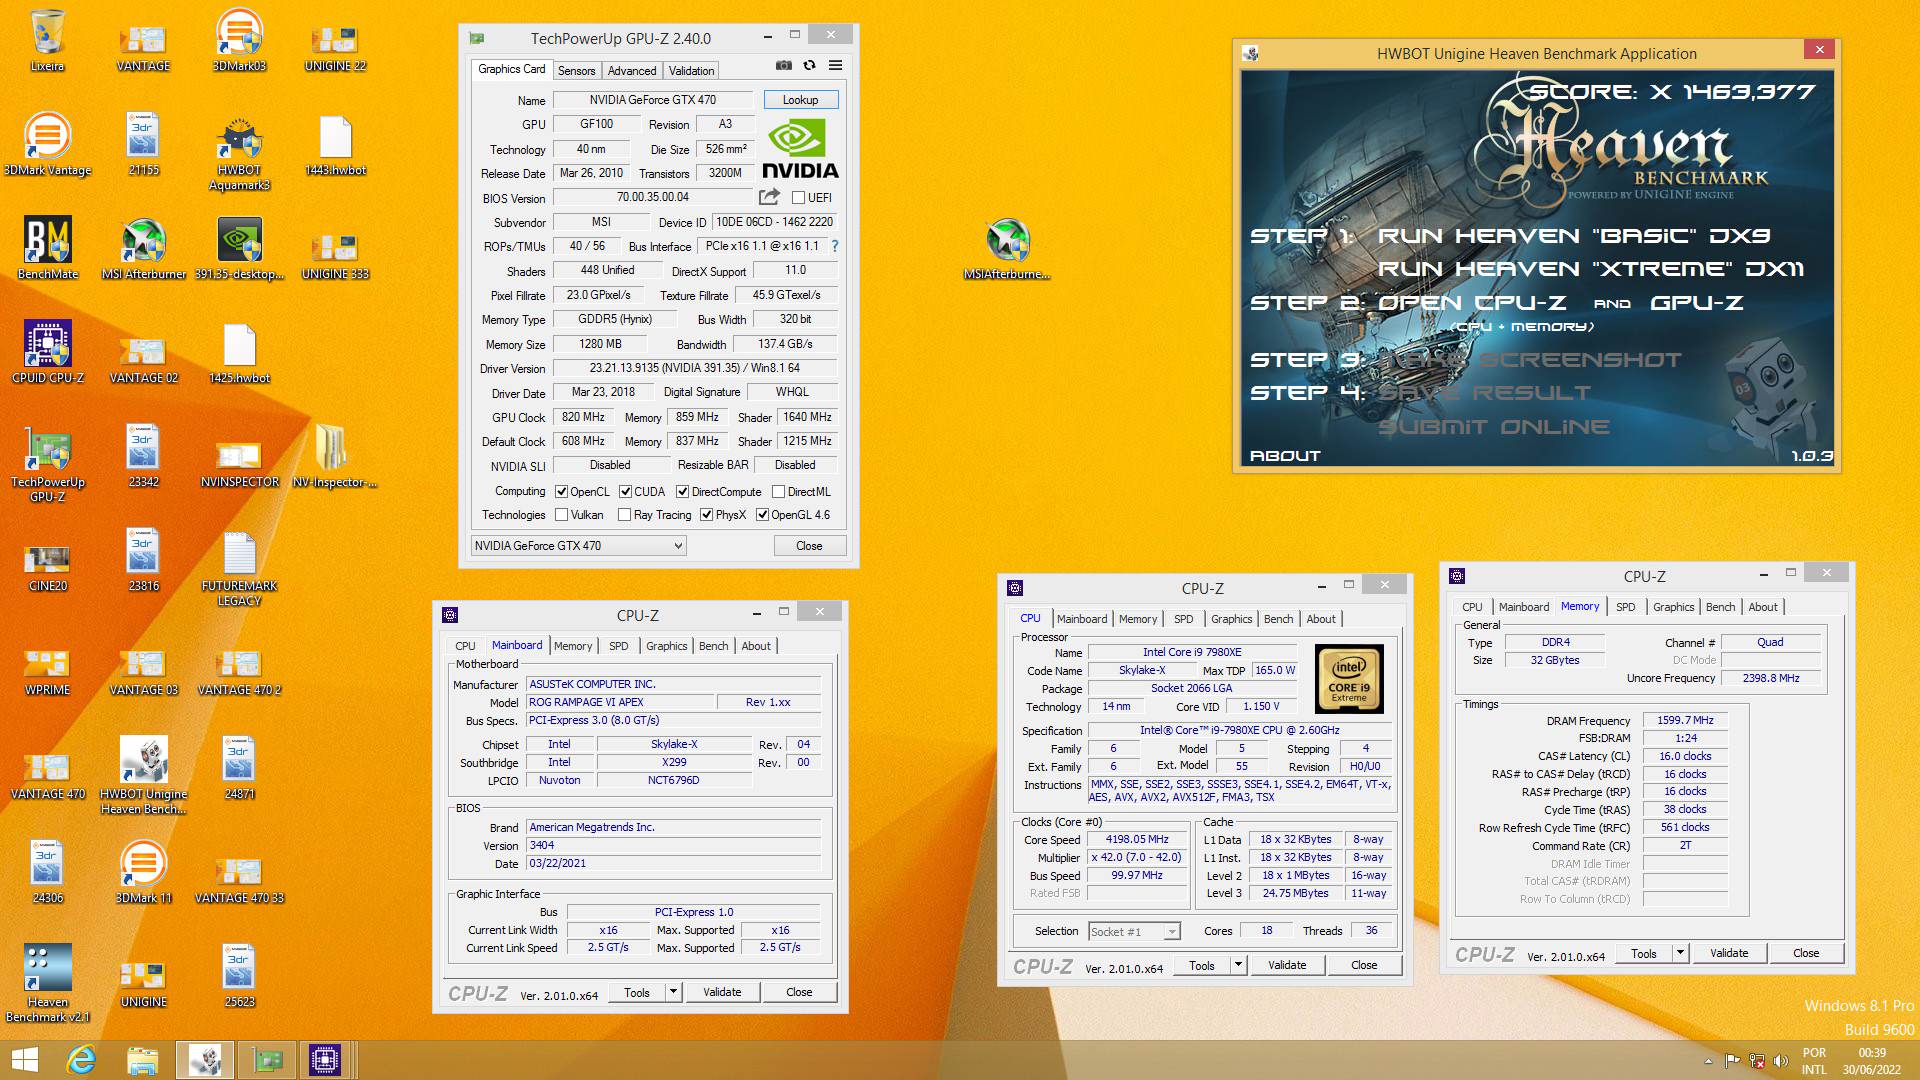Open the MSIAfterburne... icon in desktop center
The width and height of the screenshot is (1920, 1080).
1007,249
